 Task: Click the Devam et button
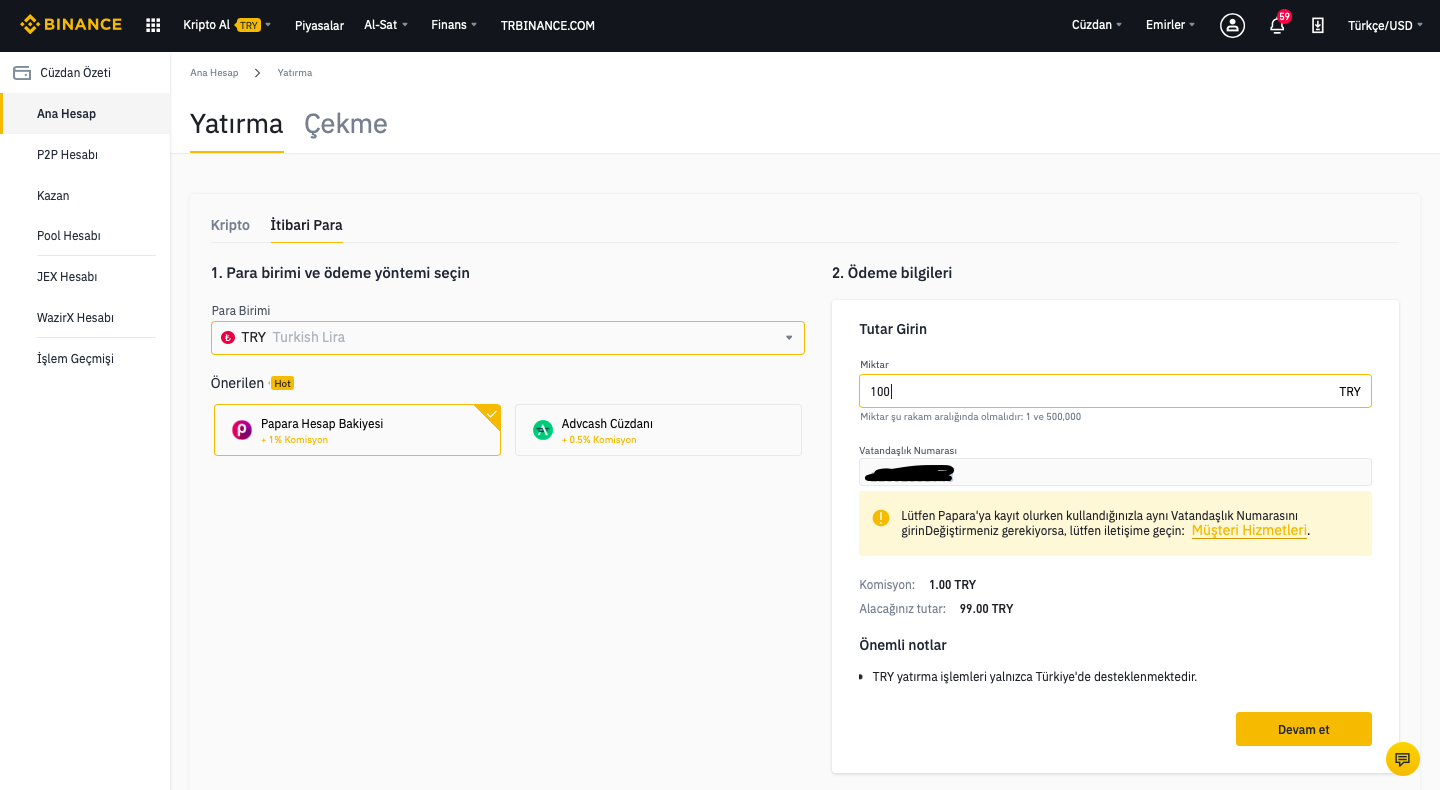1304,729
